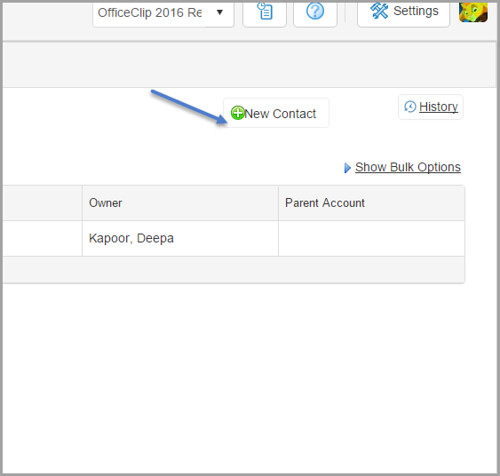Sort by the Owner column header
Screen dimensions: 500x476
pos(180,203)
